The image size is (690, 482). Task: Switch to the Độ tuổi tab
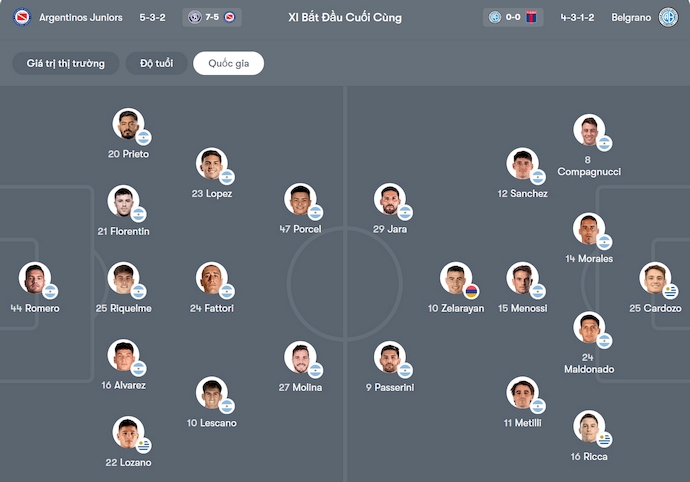point(156,63)
